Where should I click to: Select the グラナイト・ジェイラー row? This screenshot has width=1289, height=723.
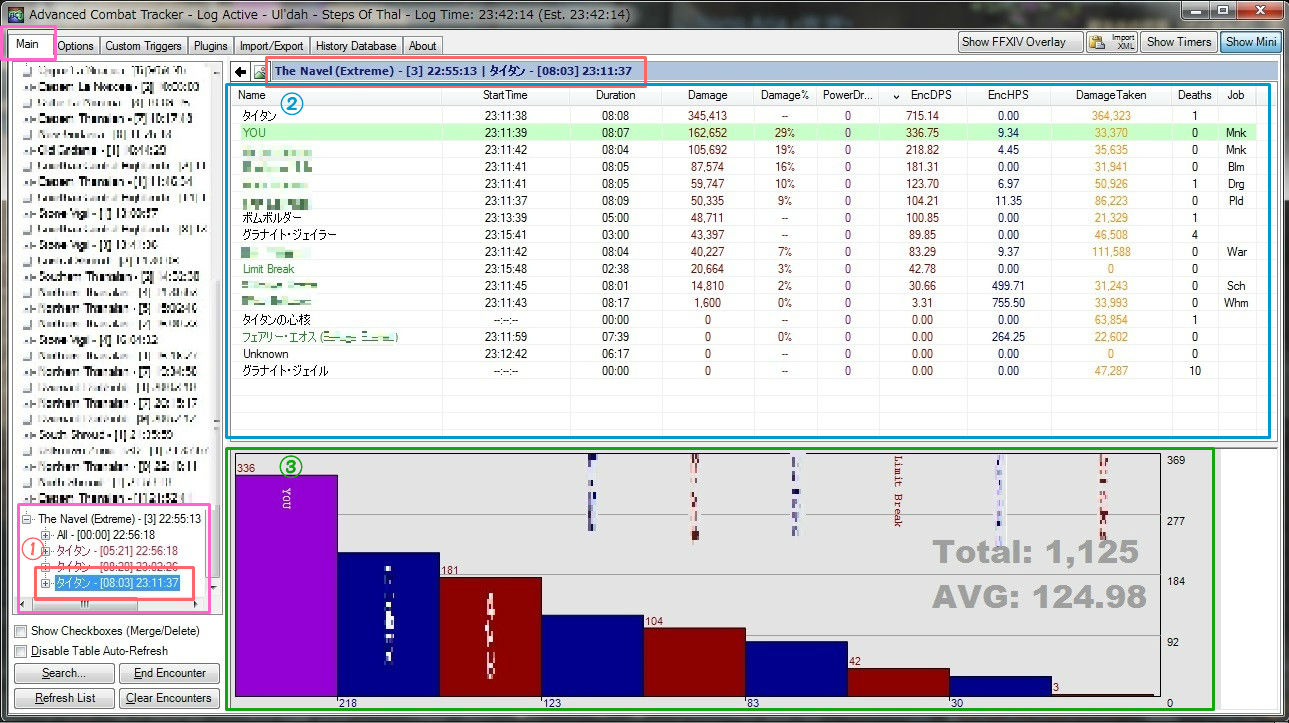pos(746,234)
